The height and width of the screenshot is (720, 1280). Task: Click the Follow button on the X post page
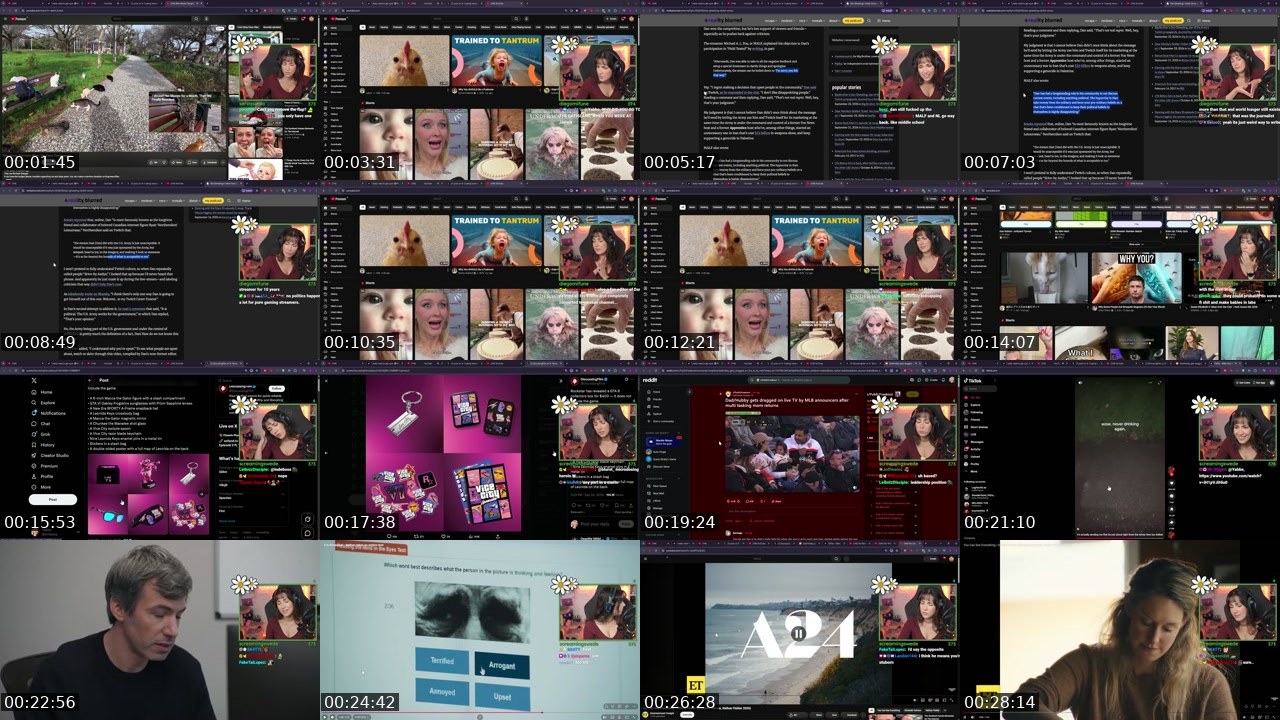click(277, 389)
